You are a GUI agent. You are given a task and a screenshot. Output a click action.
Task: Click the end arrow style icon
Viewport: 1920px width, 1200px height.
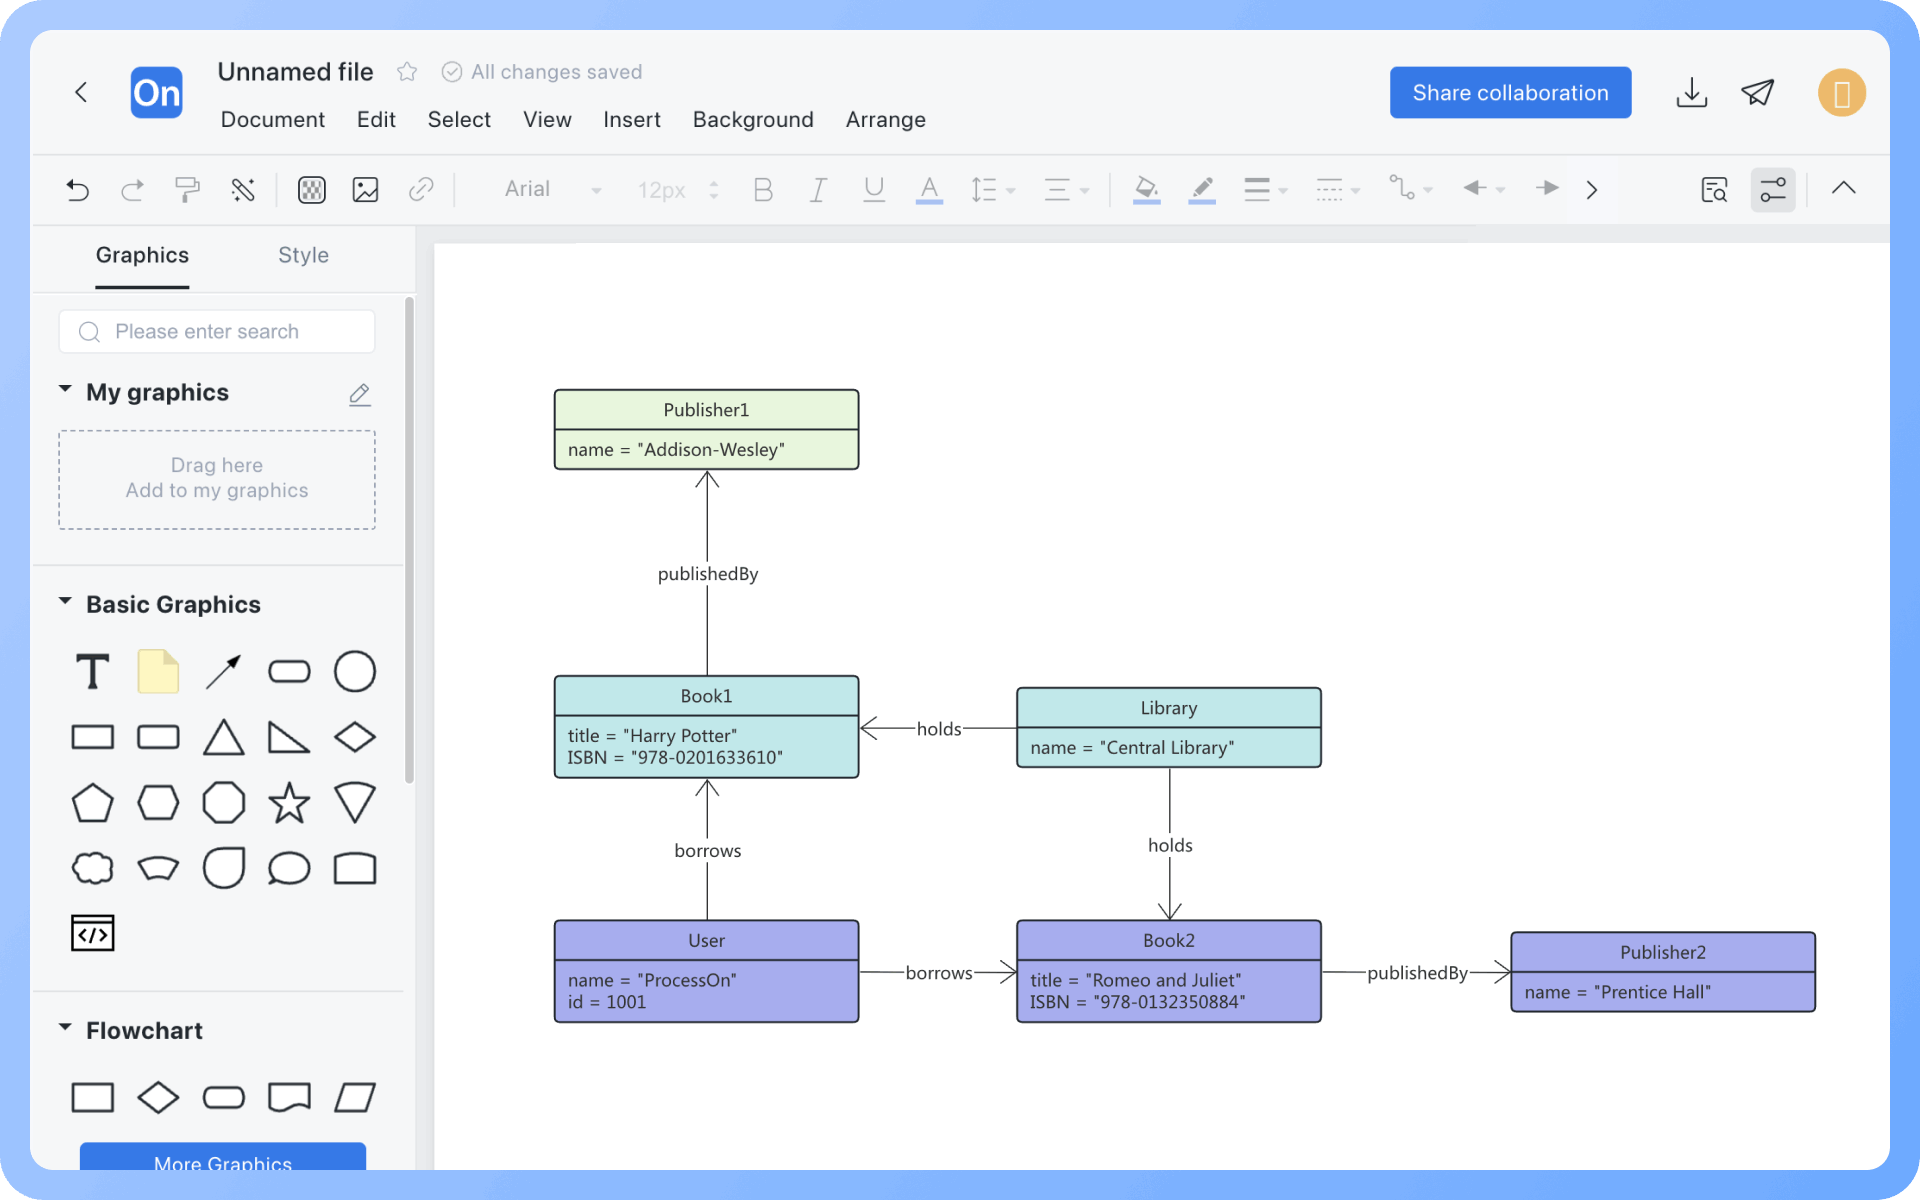coord(1547,189)
